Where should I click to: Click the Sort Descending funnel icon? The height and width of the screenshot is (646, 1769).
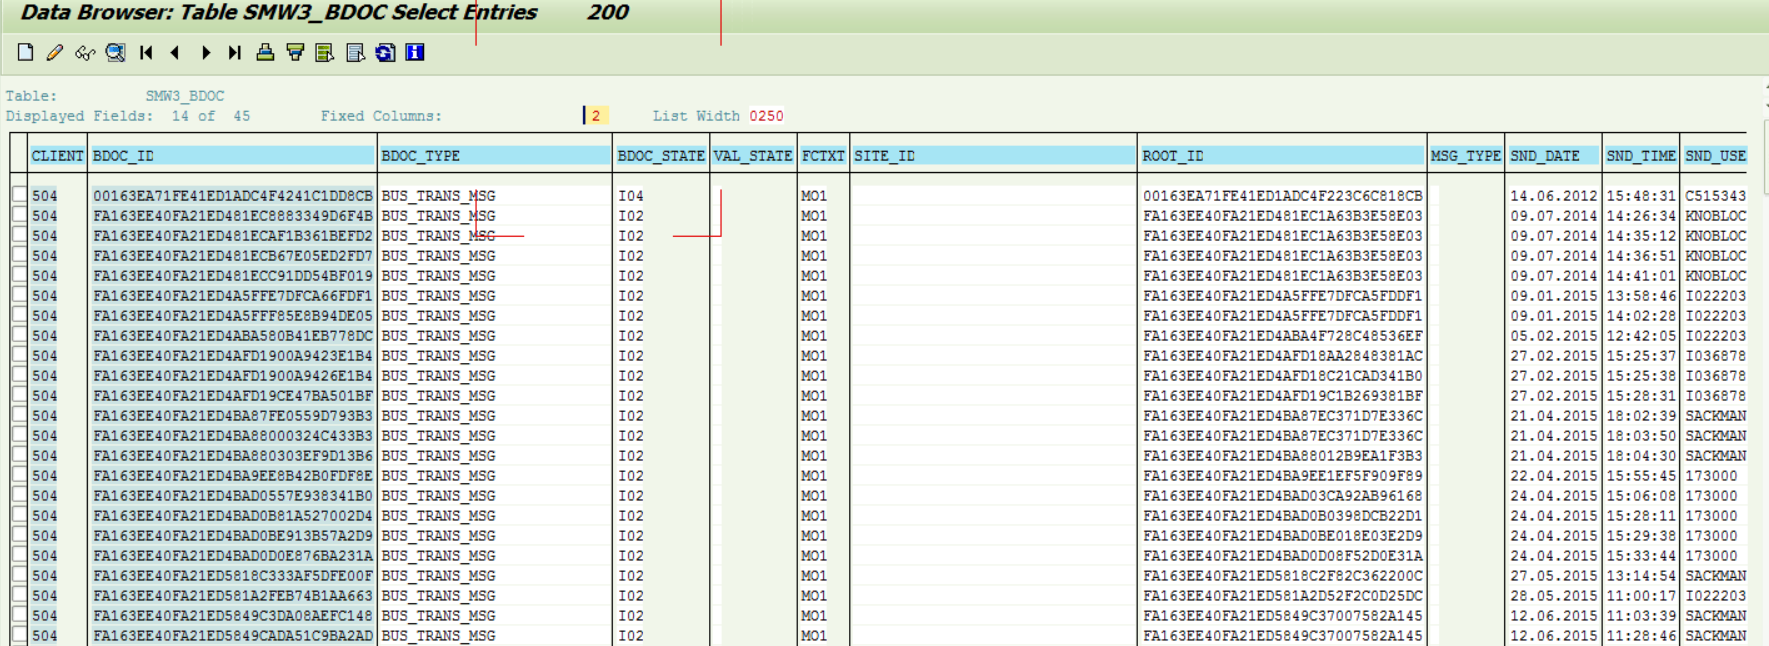[295, 52]
